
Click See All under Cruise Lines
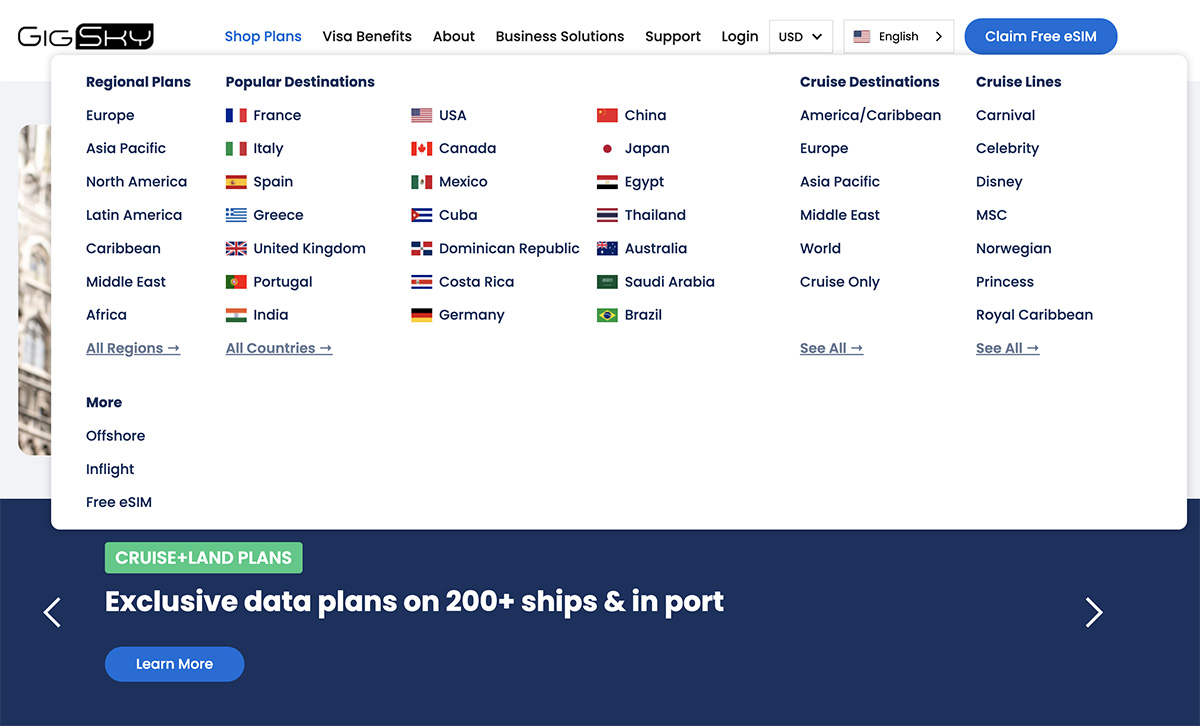pyautogui.click(x=1007, y=348)
